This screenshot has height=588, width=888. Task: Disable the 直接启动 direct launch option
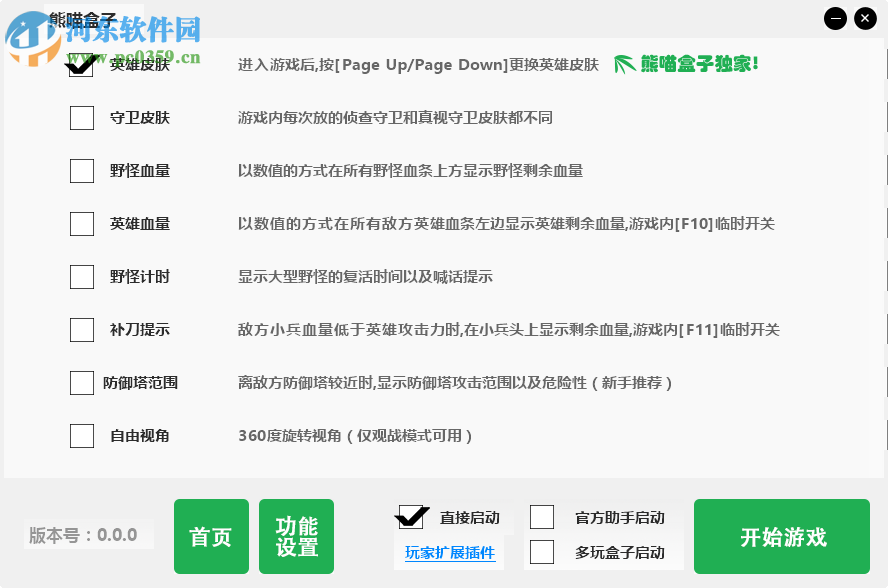tap(410, 517)
